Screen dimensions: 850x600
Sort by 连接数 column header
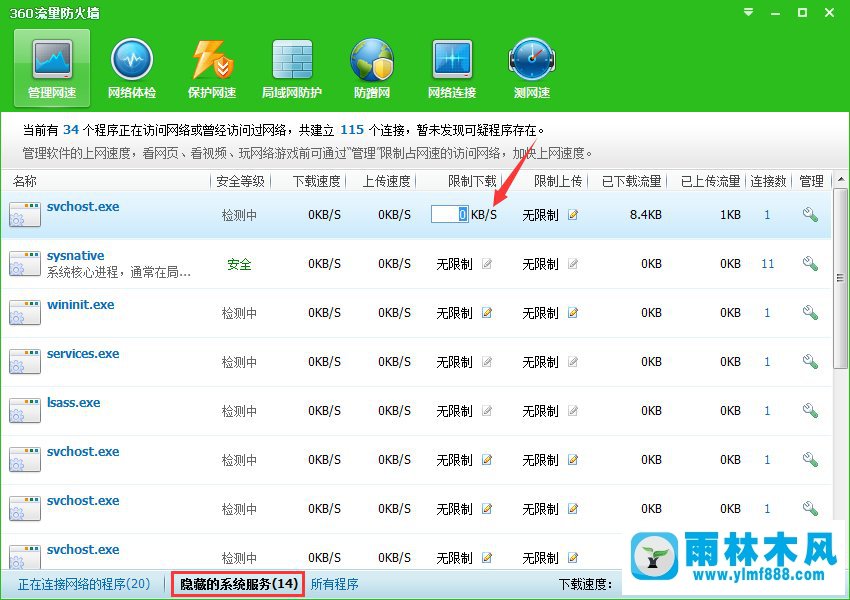[768, 181]
